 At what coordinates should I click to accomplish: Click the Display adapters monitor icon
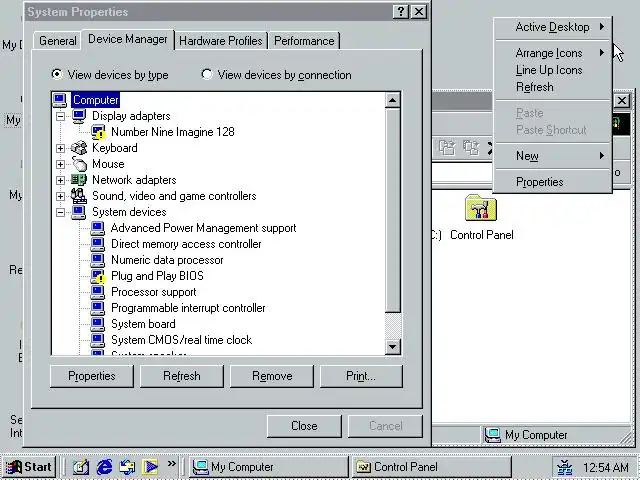coord(79,116)
